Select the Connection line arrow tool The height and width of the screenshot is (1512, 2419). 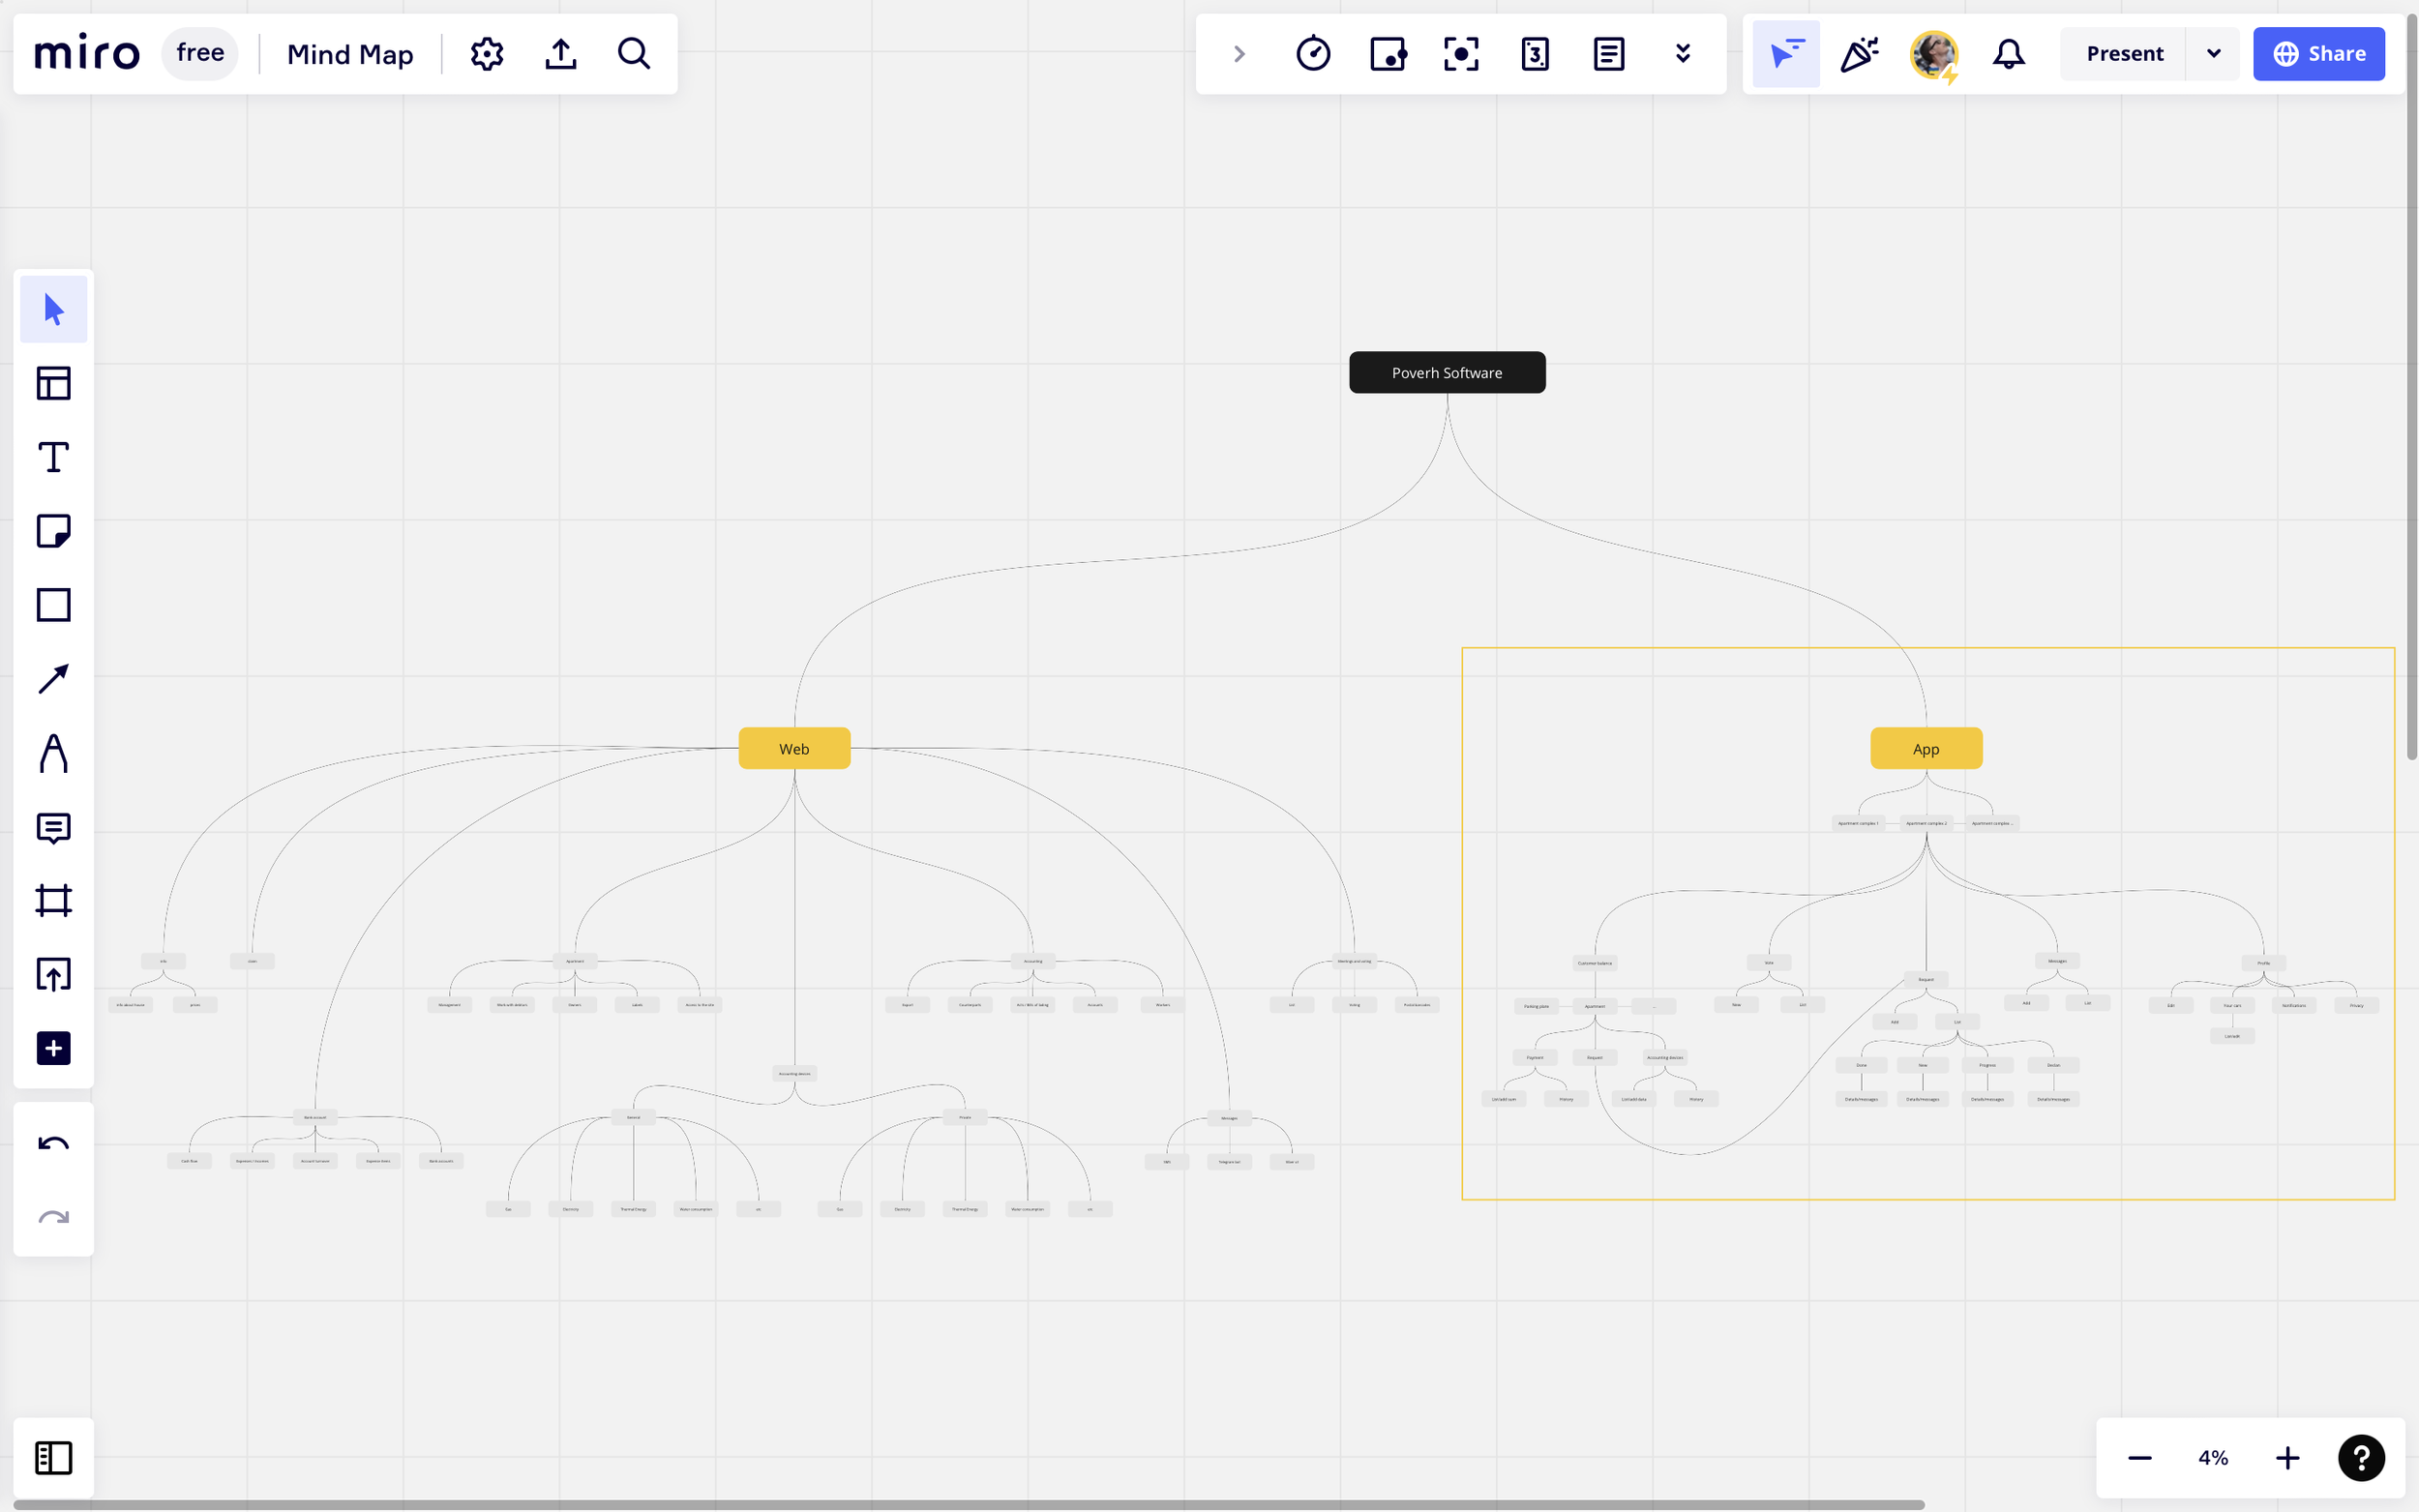53,679
